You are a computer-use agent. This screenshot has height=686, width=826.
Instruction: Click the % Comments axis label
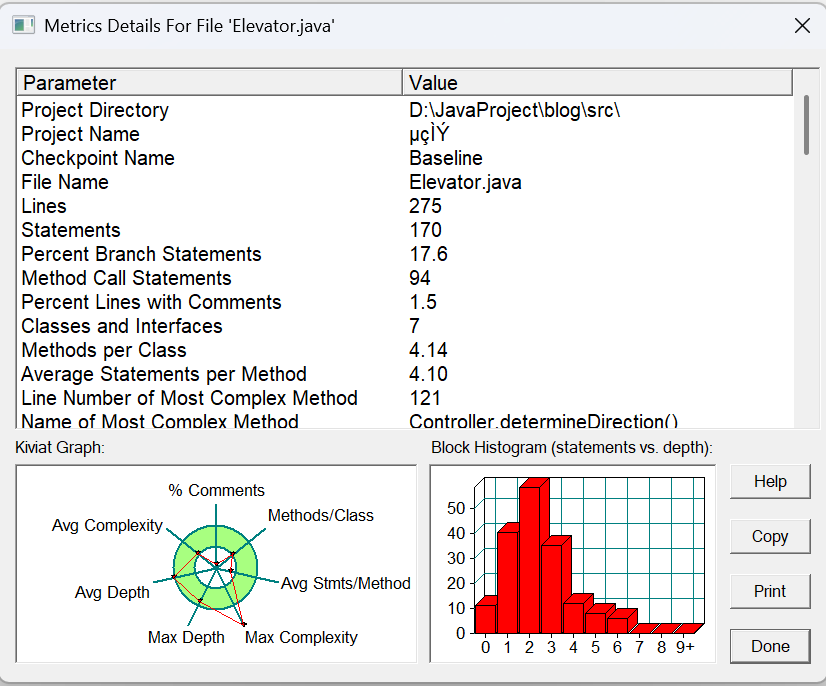pos(216,491)
